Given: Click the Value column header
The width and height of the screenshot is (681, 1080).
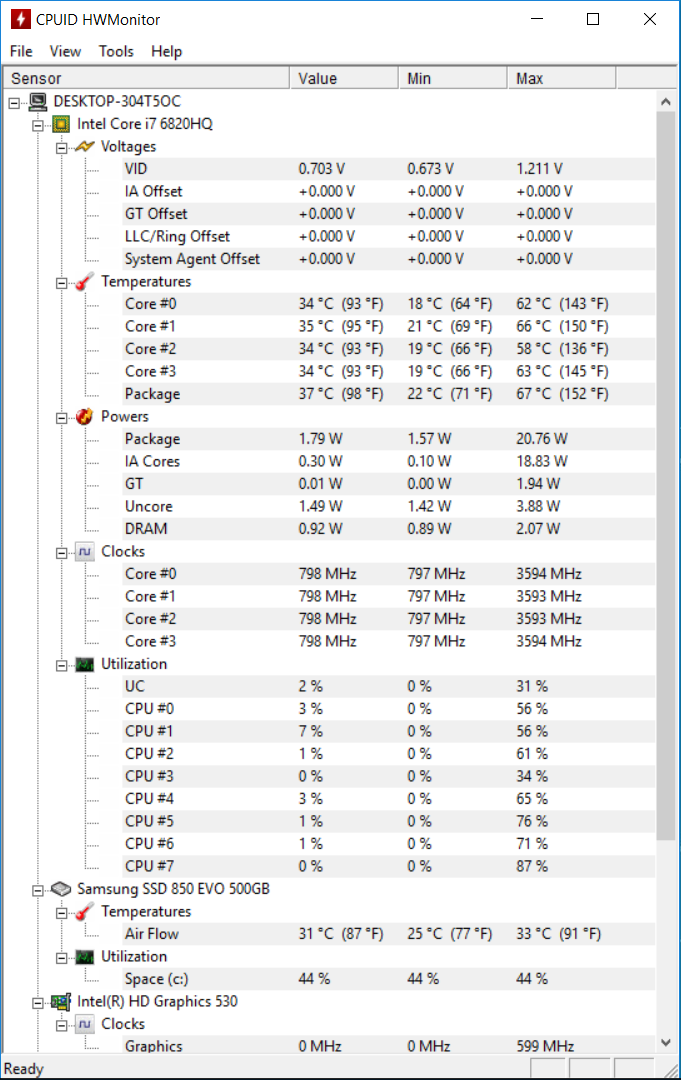Looking at the screenshot, I should coord(344,79).
